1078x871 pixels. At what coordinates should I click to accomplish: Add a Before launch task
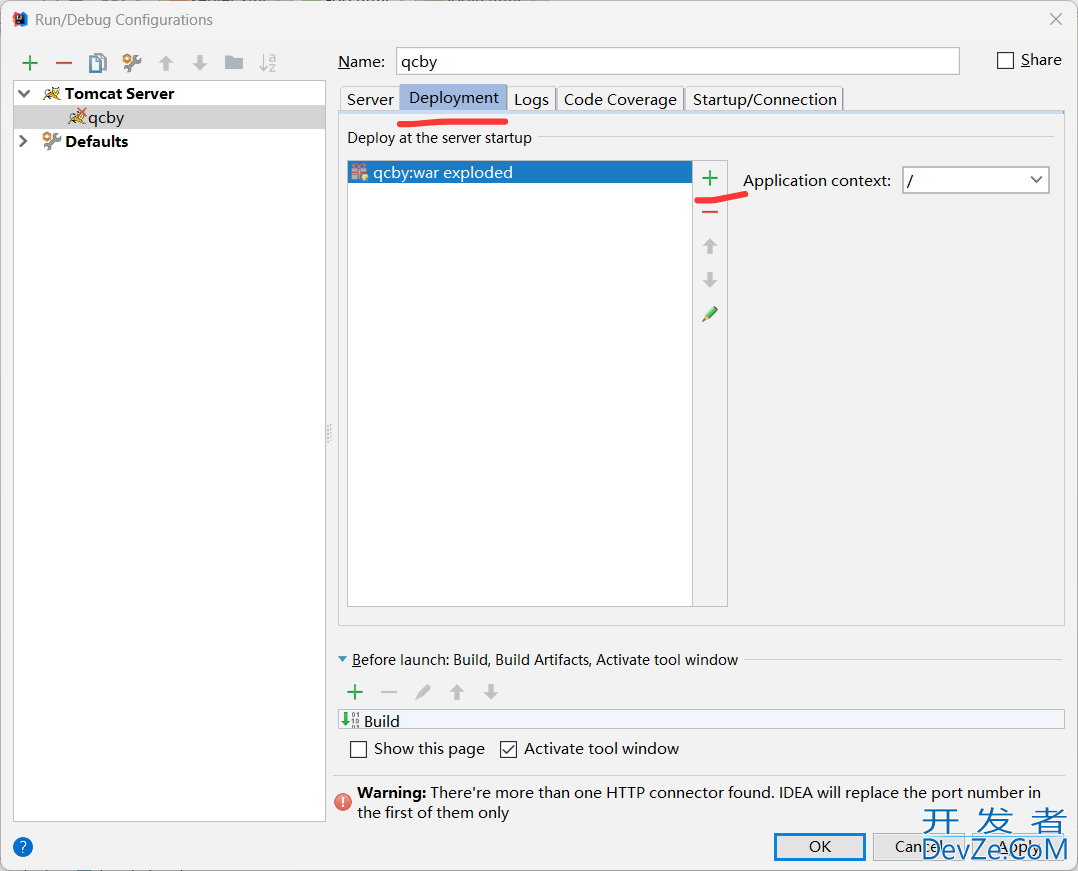click(355, 692)
